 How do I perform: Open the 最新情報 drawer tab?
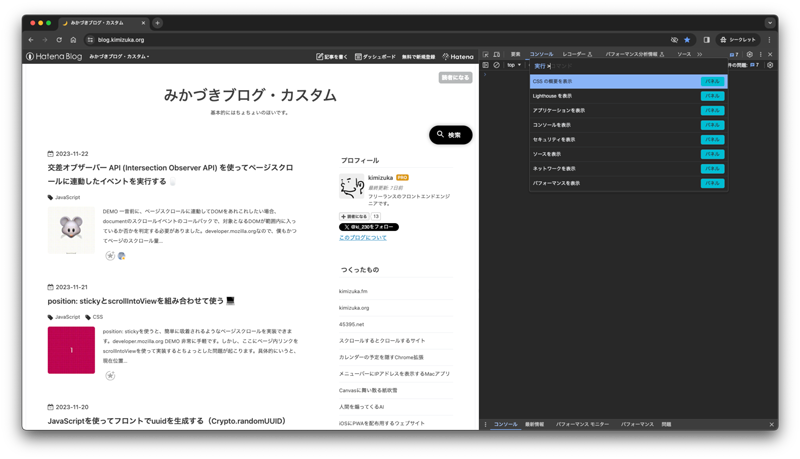point(534,424)
